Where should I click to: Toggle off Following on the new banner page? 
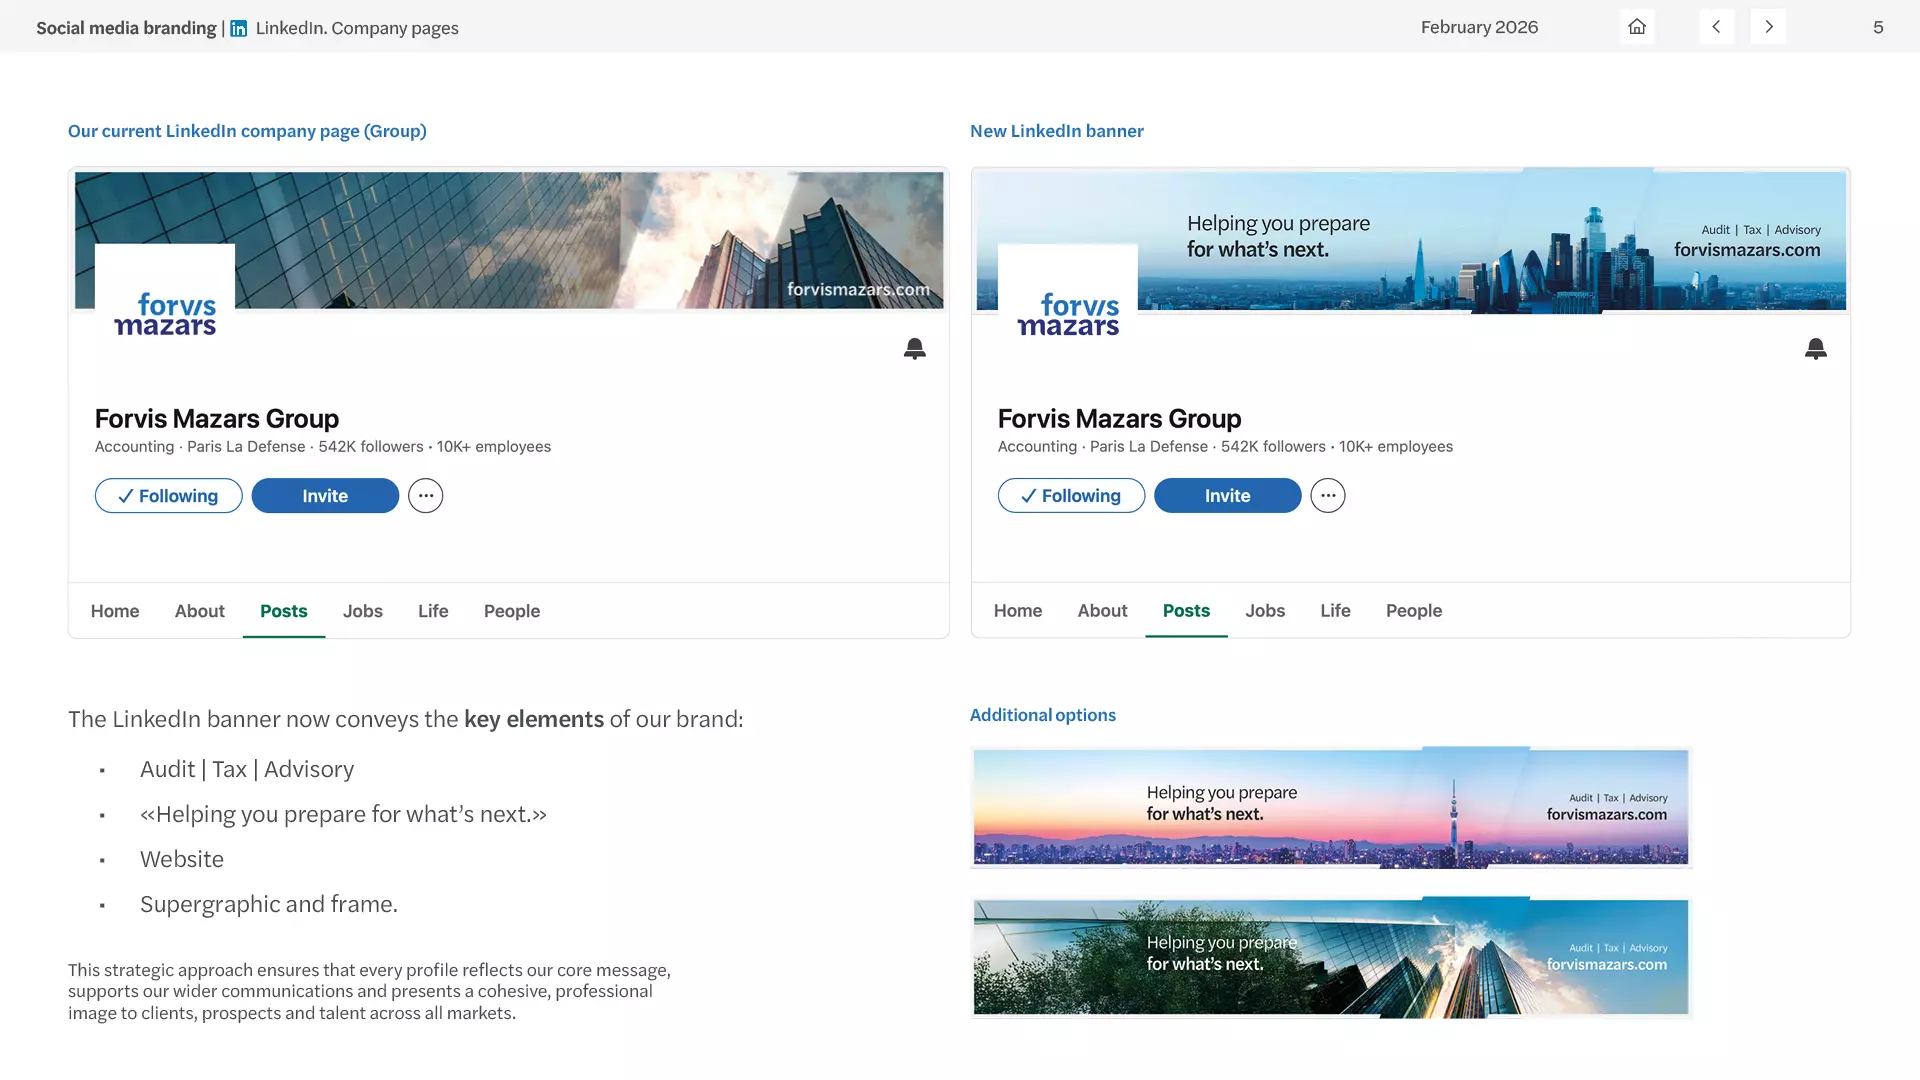[1071, 495]
